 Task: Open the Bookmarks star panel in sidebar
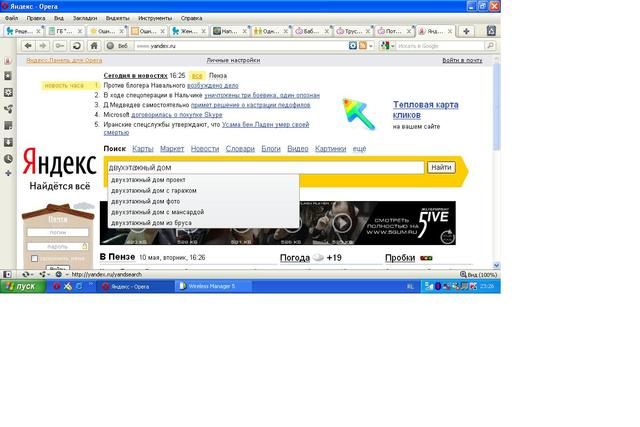(x=8, y=76)
